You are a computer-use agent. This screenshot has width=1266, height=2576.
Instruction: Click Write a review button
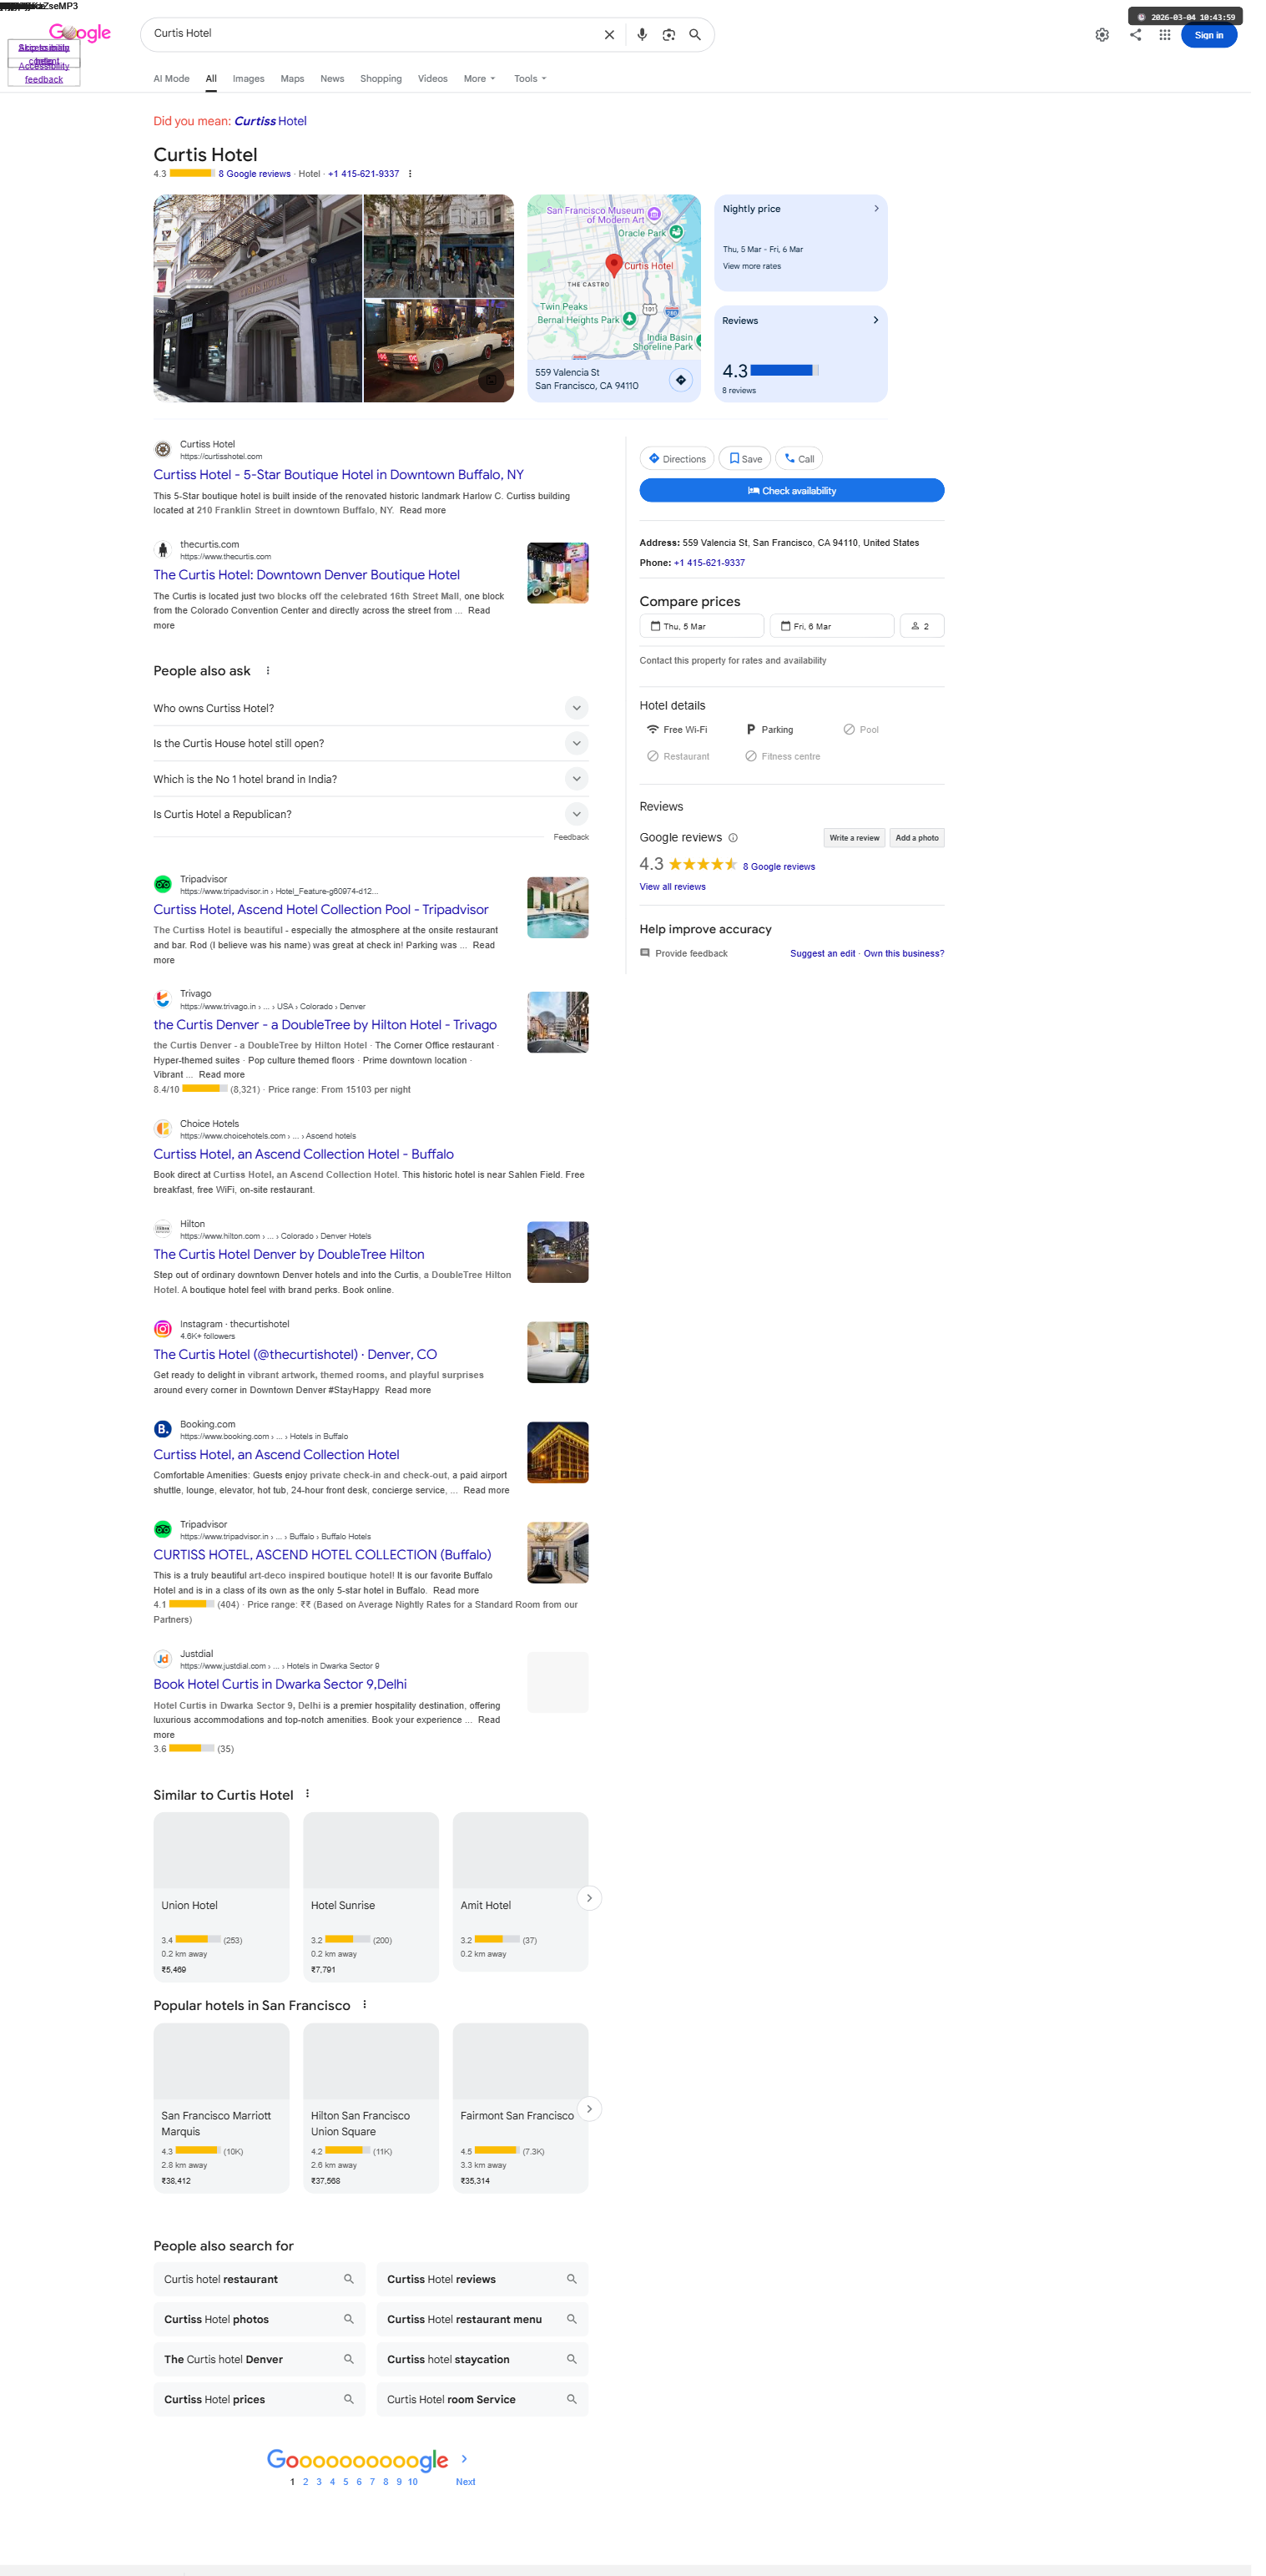(x=854, y=838)
